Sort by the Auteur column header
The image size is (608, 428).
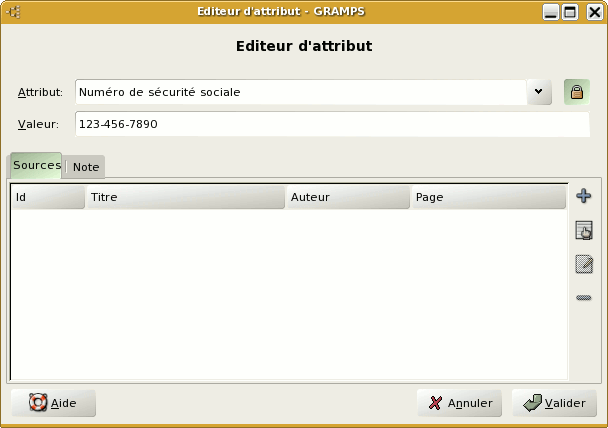pyautogui.click(x=347, y=197)
